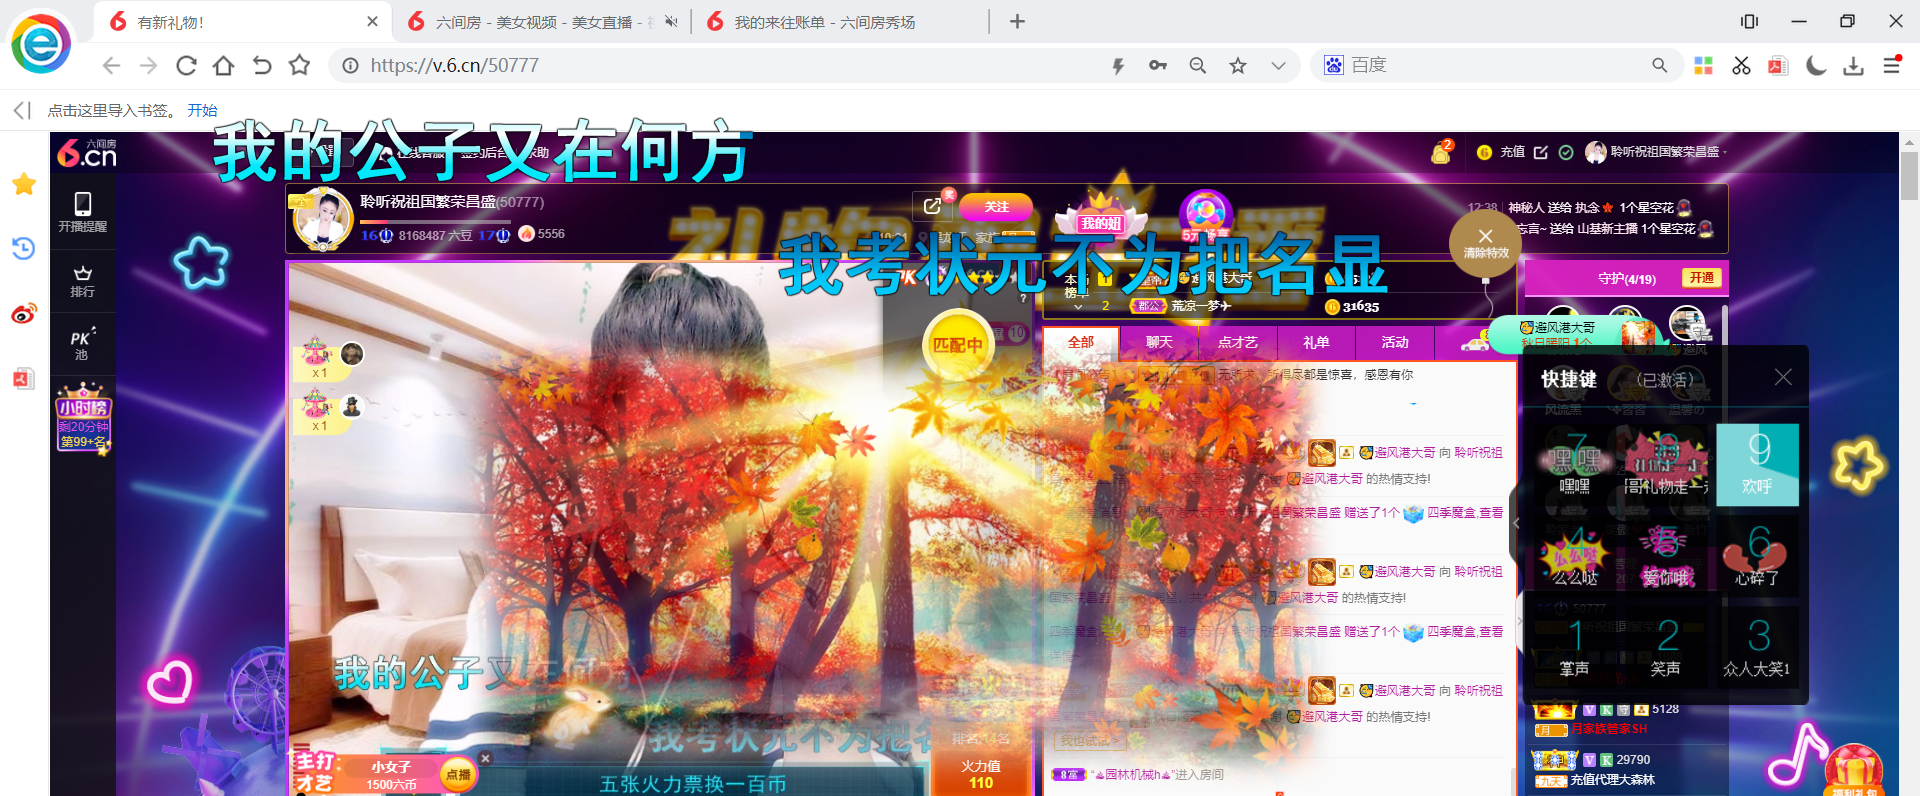Unmute the 六间房 tab speaker icon
Viewport: 1920px width, 796px height.
tap(671, 22)
